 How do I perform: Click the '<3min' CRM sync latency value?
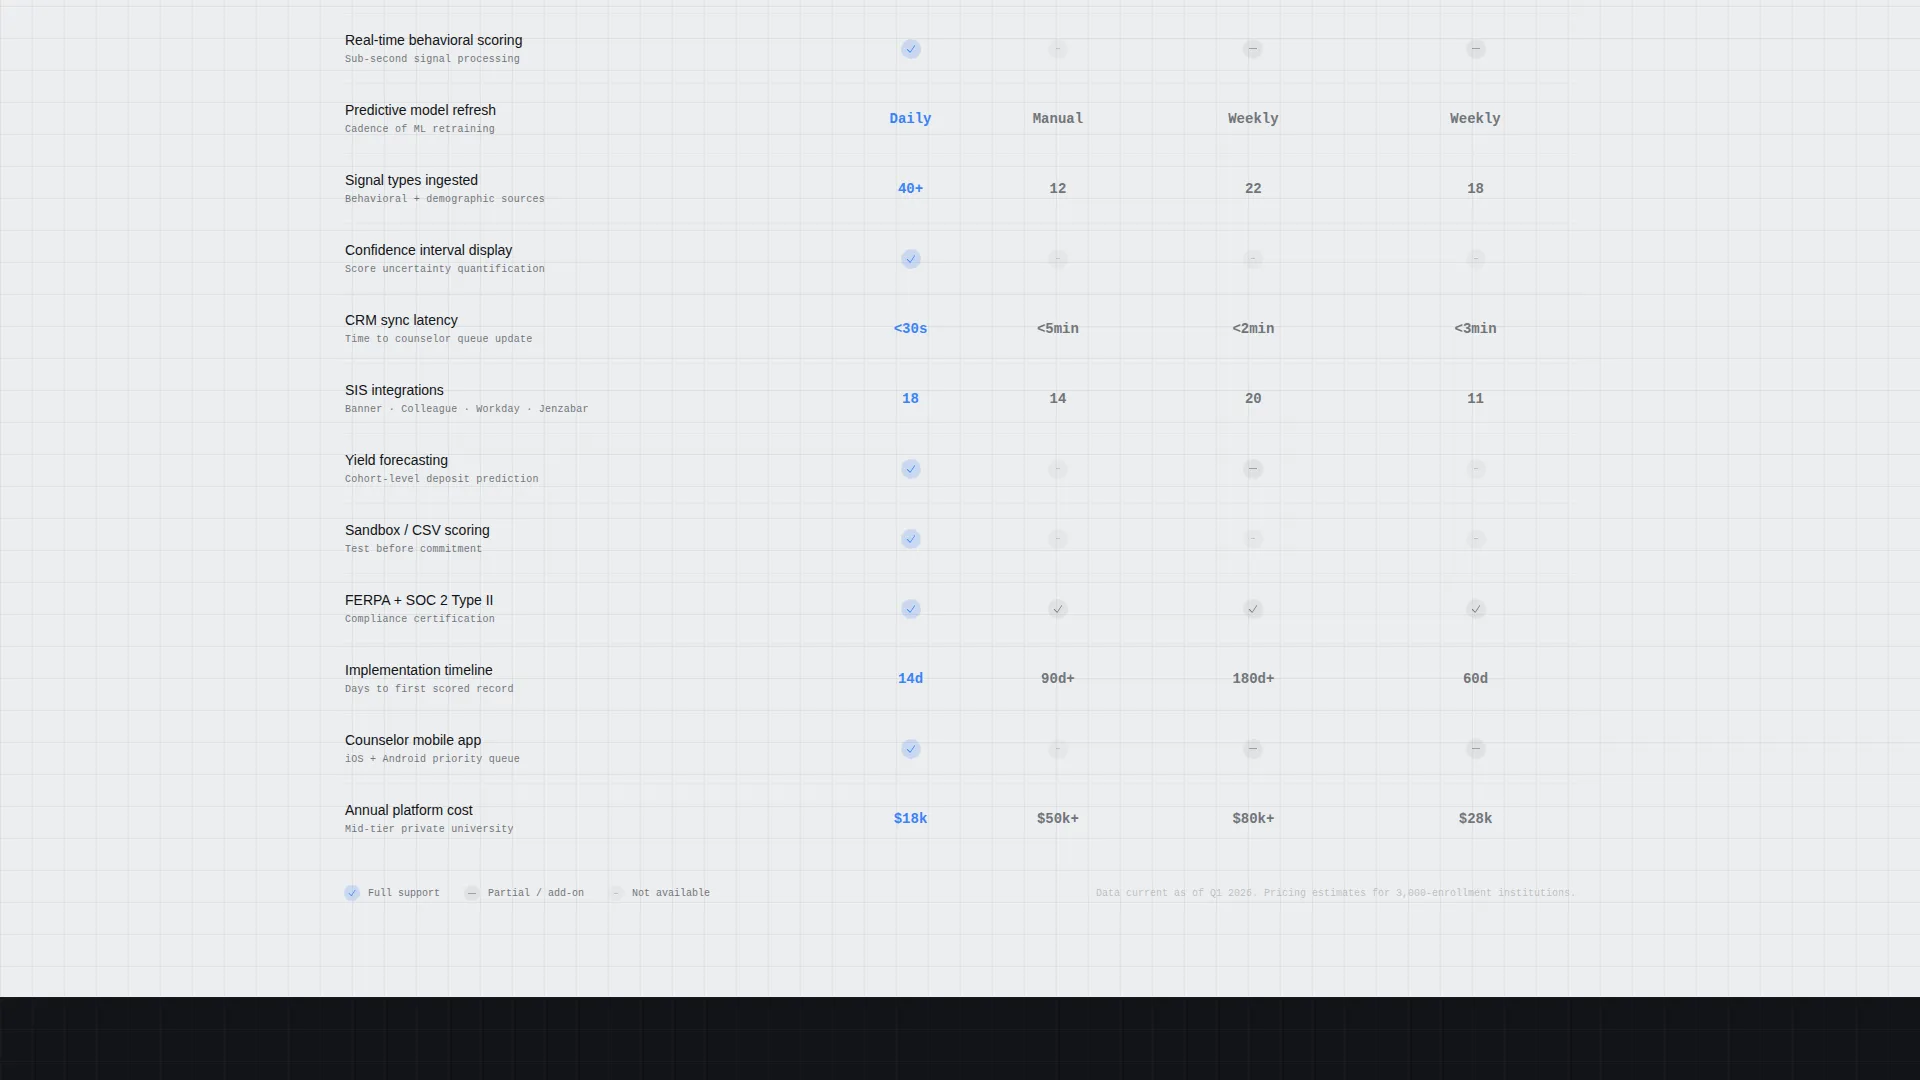[x=1475, y=328]
